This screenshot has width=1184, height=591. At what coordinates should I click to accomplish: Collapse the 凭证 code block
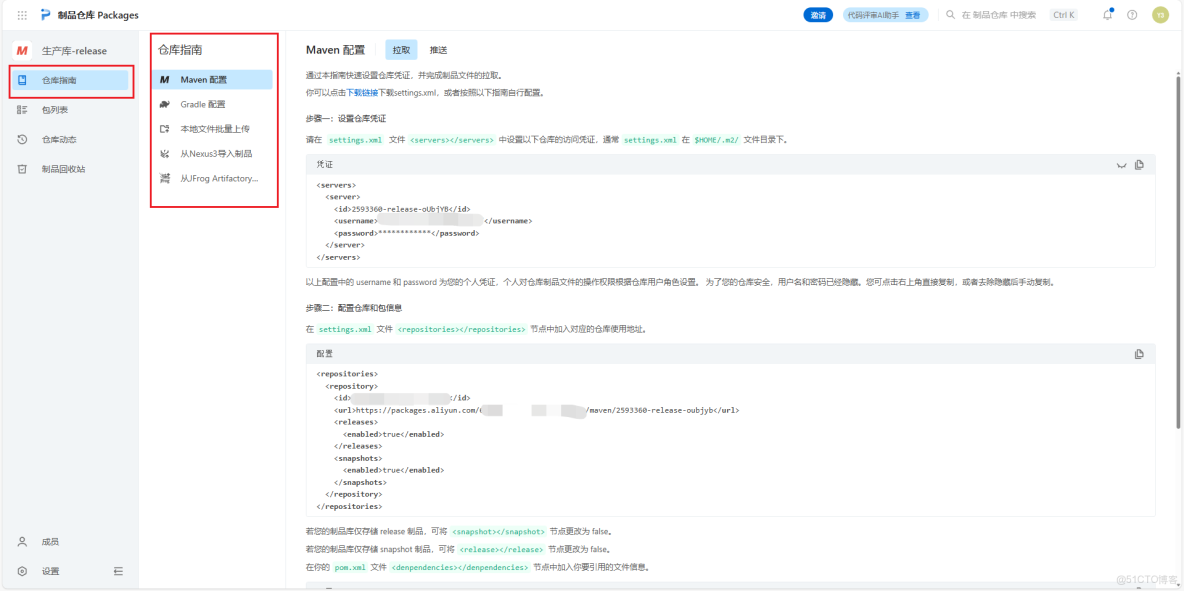(x=1122, y=165)
